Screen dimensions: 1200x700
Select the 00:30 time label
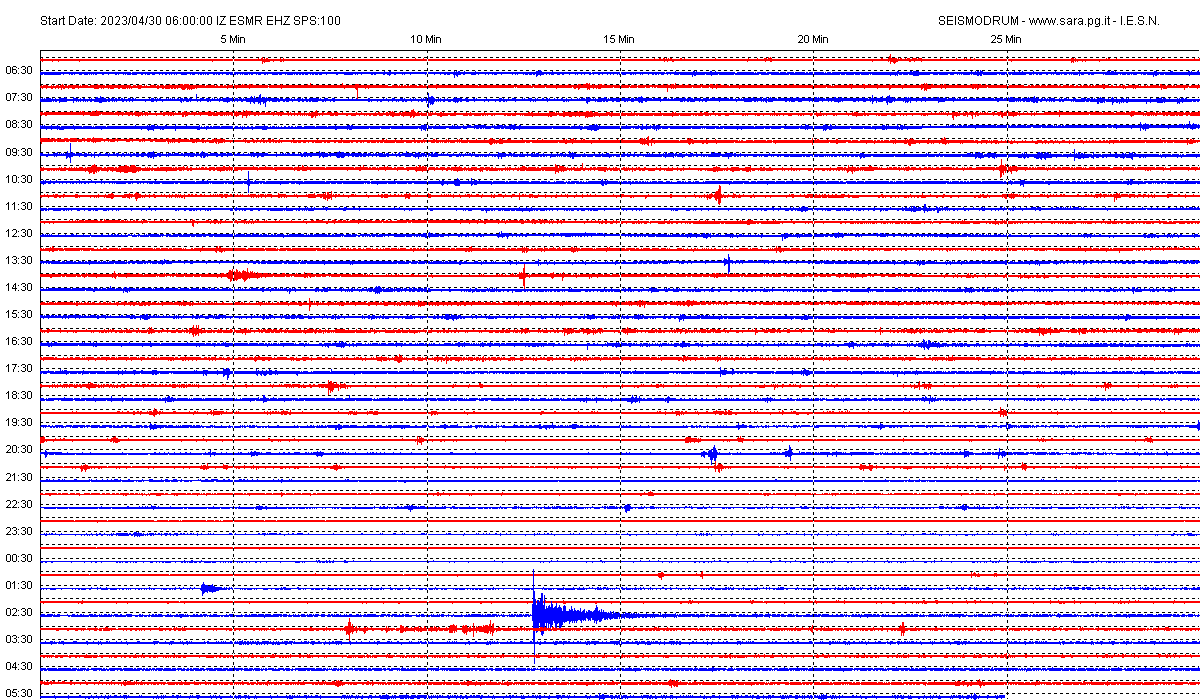coord(19,559)
